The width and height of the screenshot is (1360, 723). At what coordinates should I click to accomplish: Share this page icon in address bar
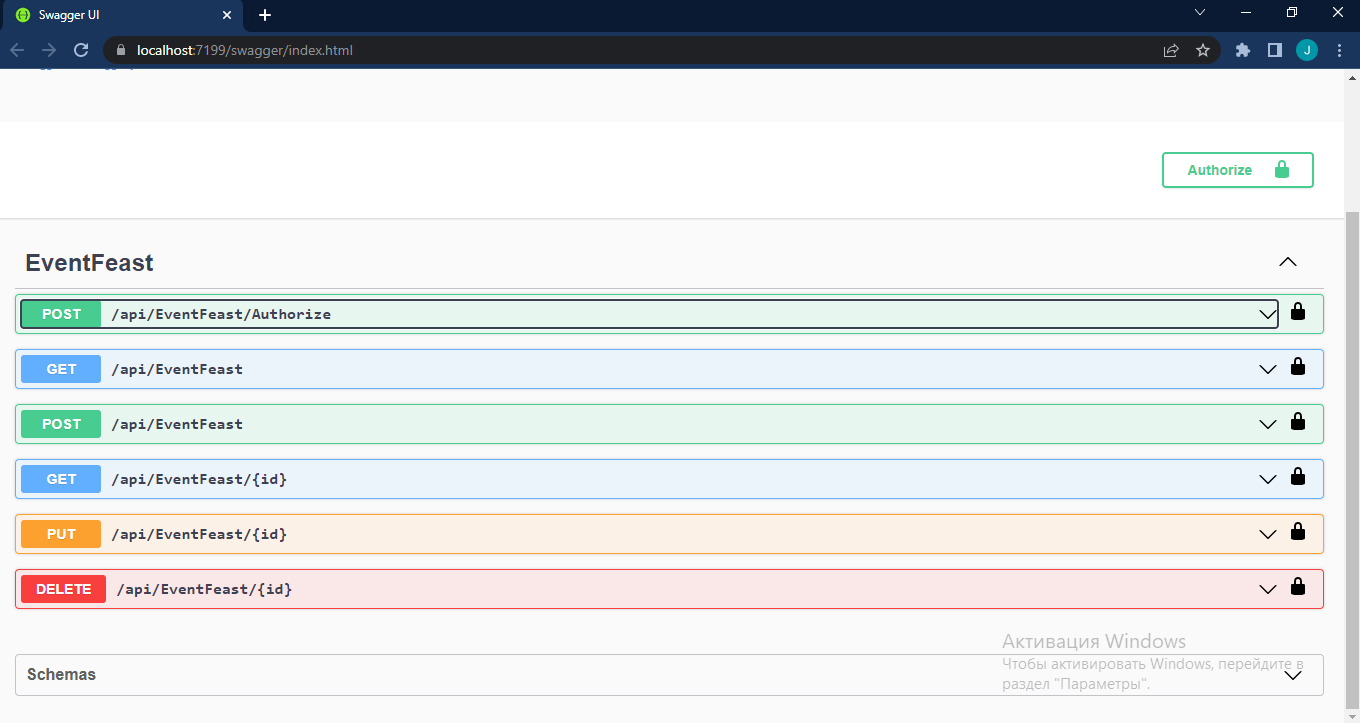tap(1171, 50)
